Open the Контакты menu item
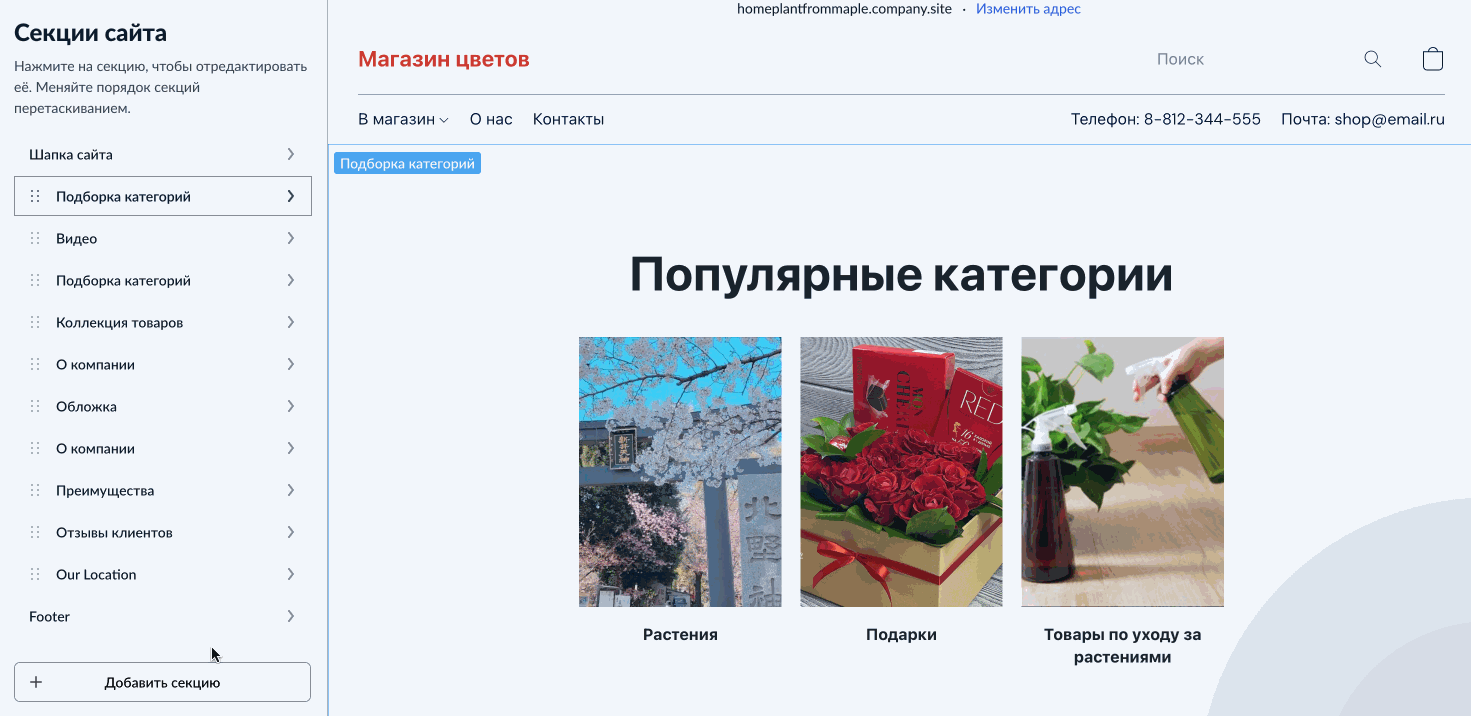This screenshot has width=1471, height=716. 568,119
